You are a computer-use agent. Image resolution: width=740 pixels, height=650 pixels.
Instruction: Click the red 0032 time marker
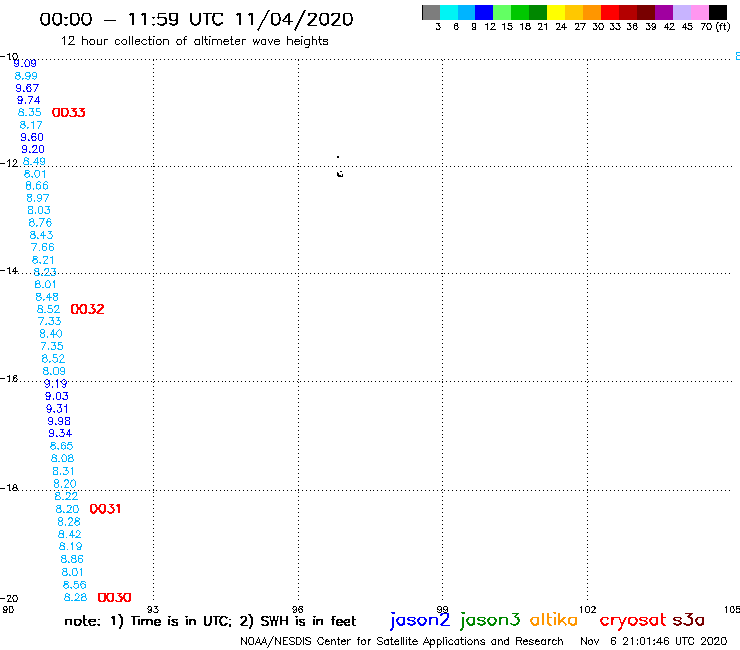[x=87, y=309]
